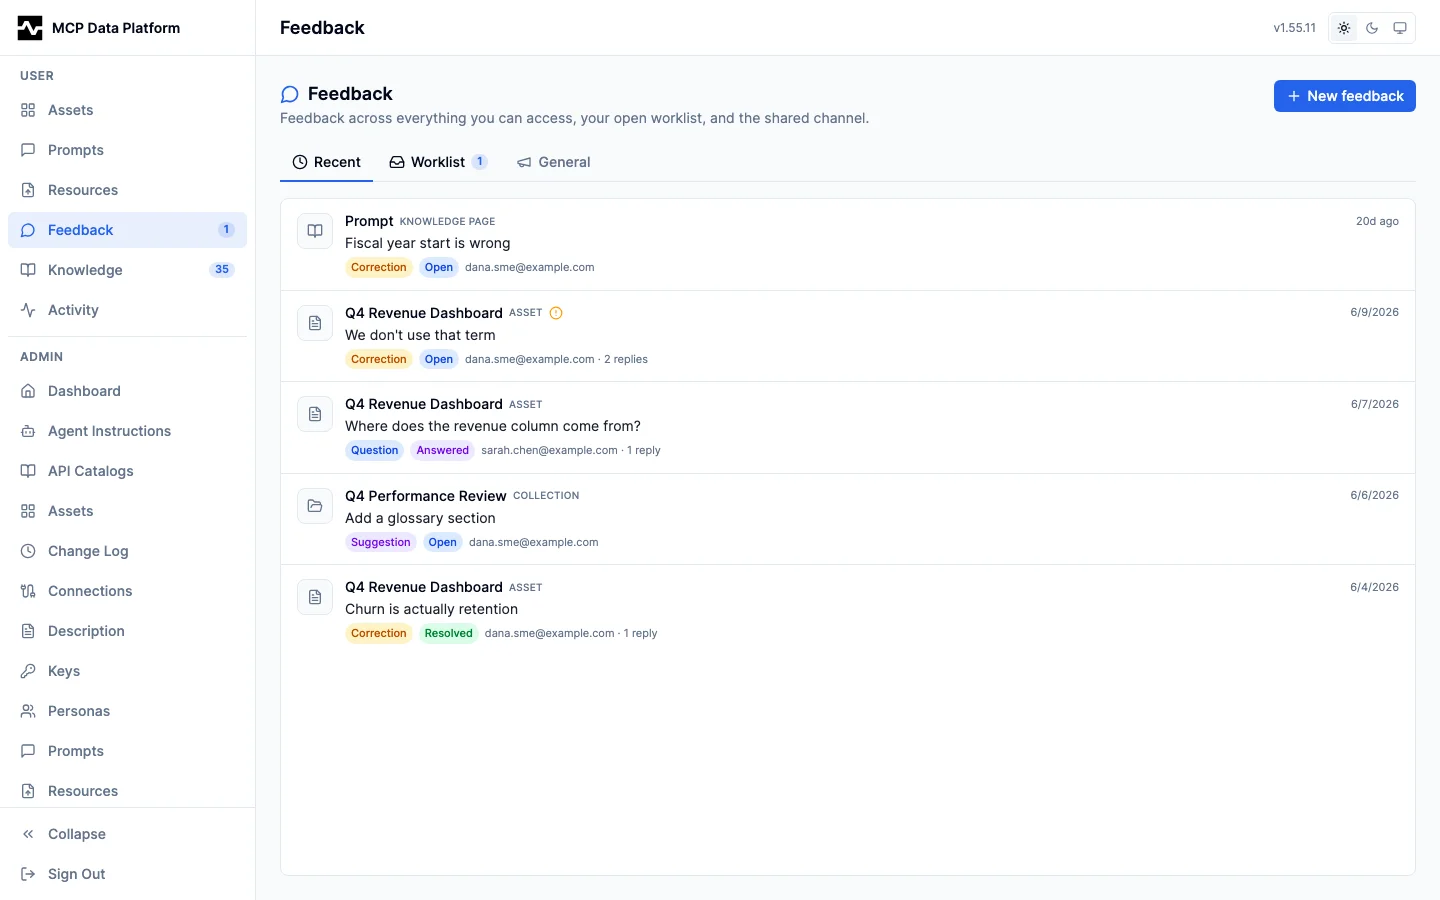1440x900 pixels.
Task: Switch to light theme sun icon
Action: coord(1344,28)
